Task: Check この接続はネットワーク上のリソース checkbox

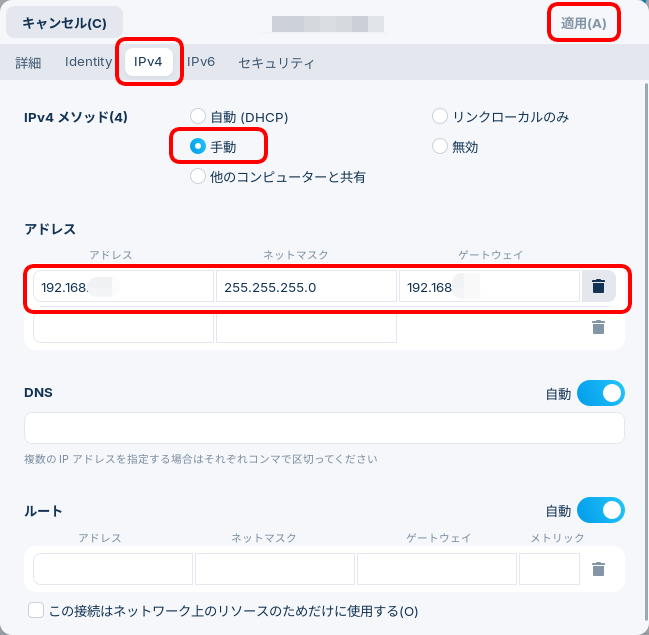Action: pos(36,610)
